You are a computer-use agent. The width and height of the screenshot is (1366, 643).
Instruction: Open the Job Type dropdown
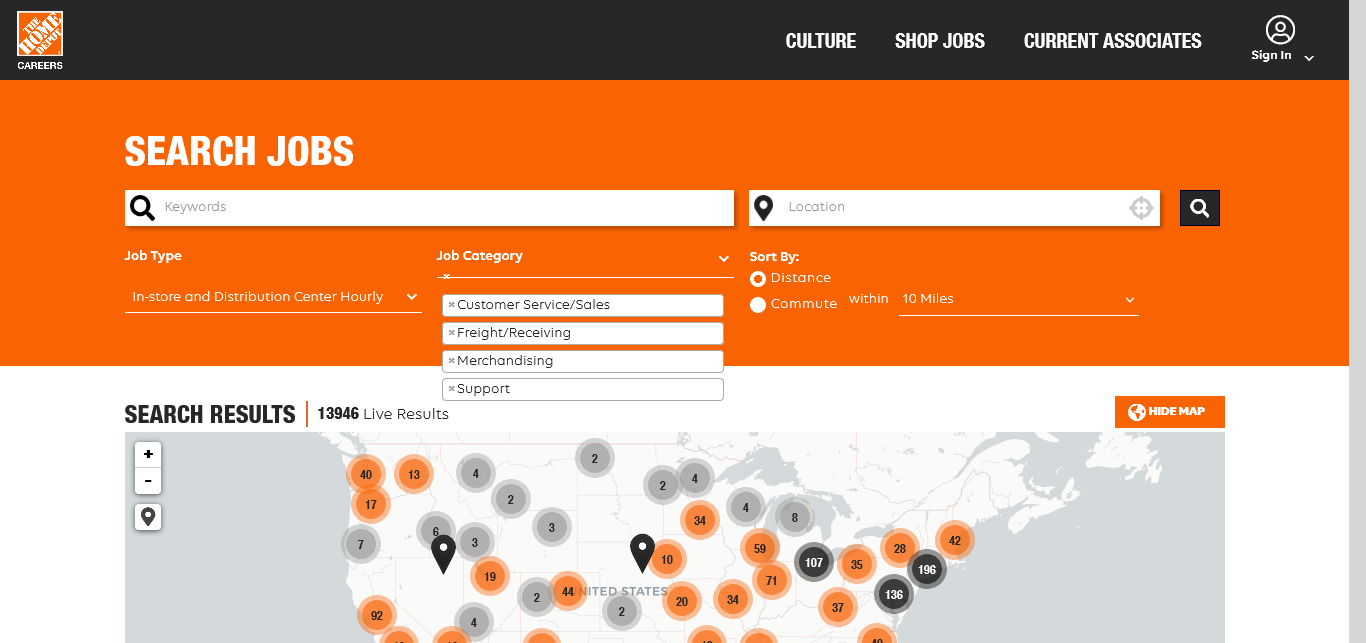pyautogui.click(x=273, y=297)
